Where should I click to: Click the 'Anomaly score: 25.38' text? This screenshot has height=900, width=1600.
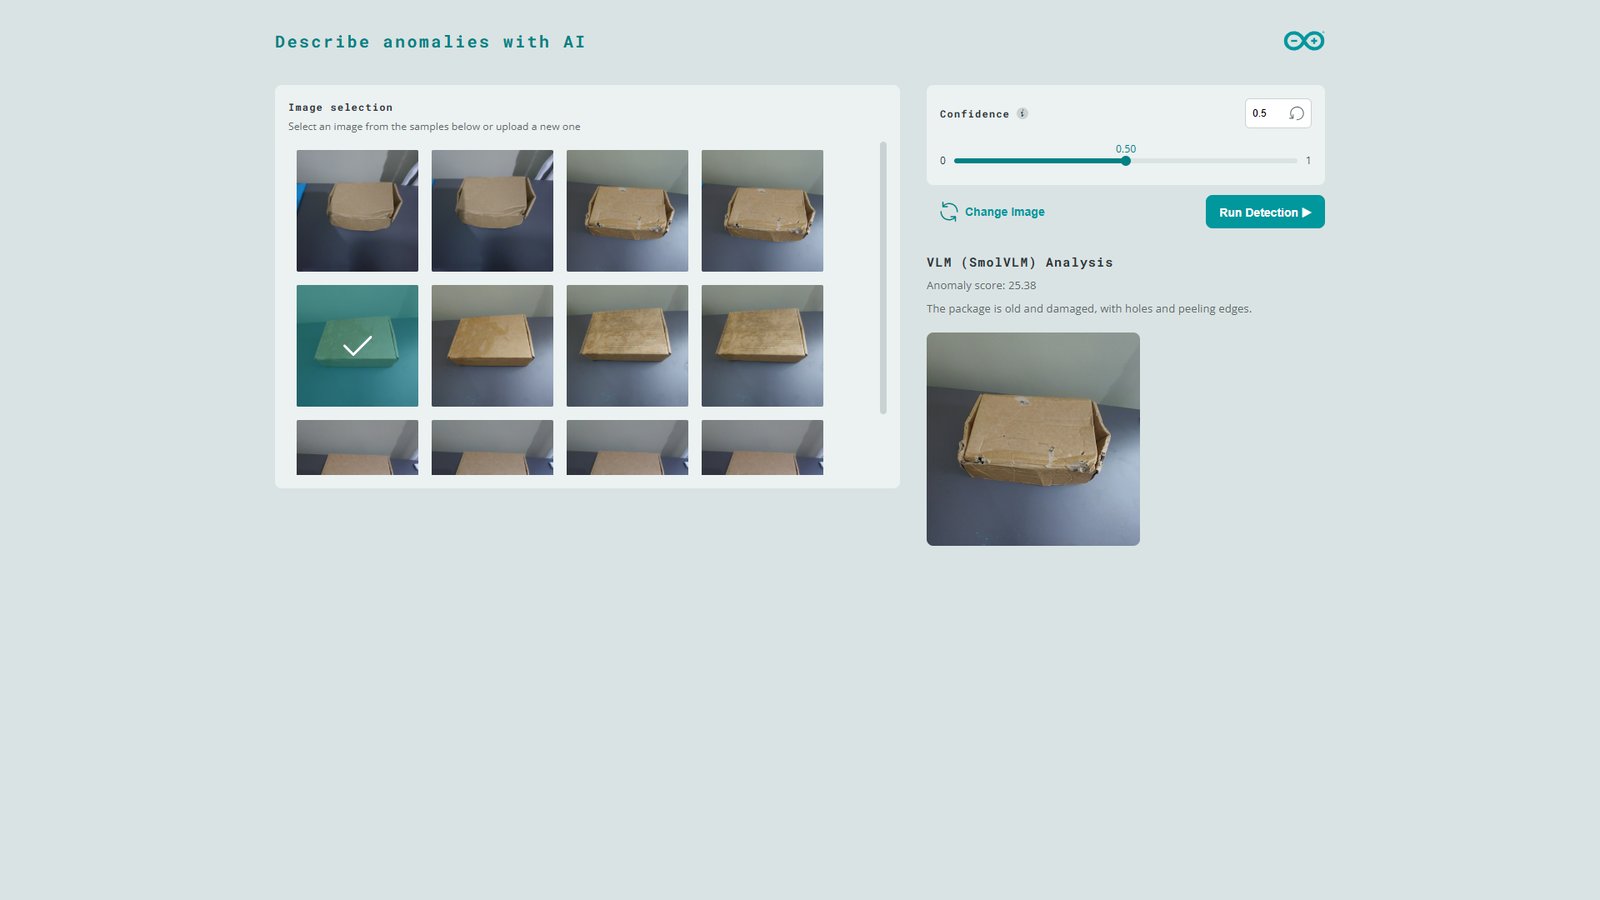981,286
